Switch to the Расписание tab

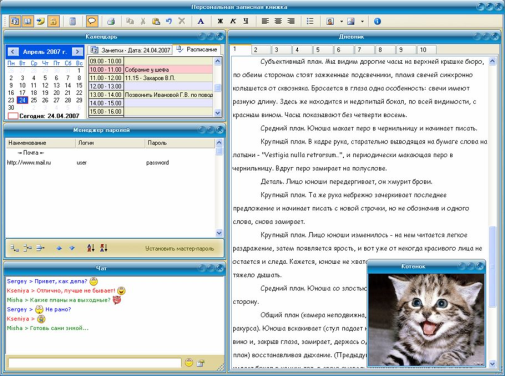(198, 50)
